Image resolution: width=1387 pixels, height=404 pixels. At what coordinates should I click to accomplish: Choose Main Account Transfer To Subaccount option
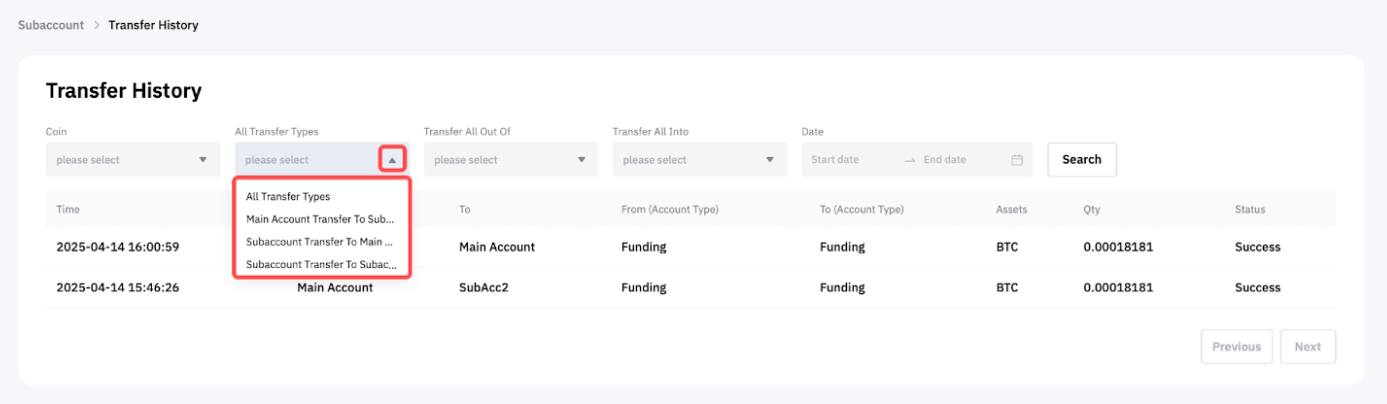320,219
